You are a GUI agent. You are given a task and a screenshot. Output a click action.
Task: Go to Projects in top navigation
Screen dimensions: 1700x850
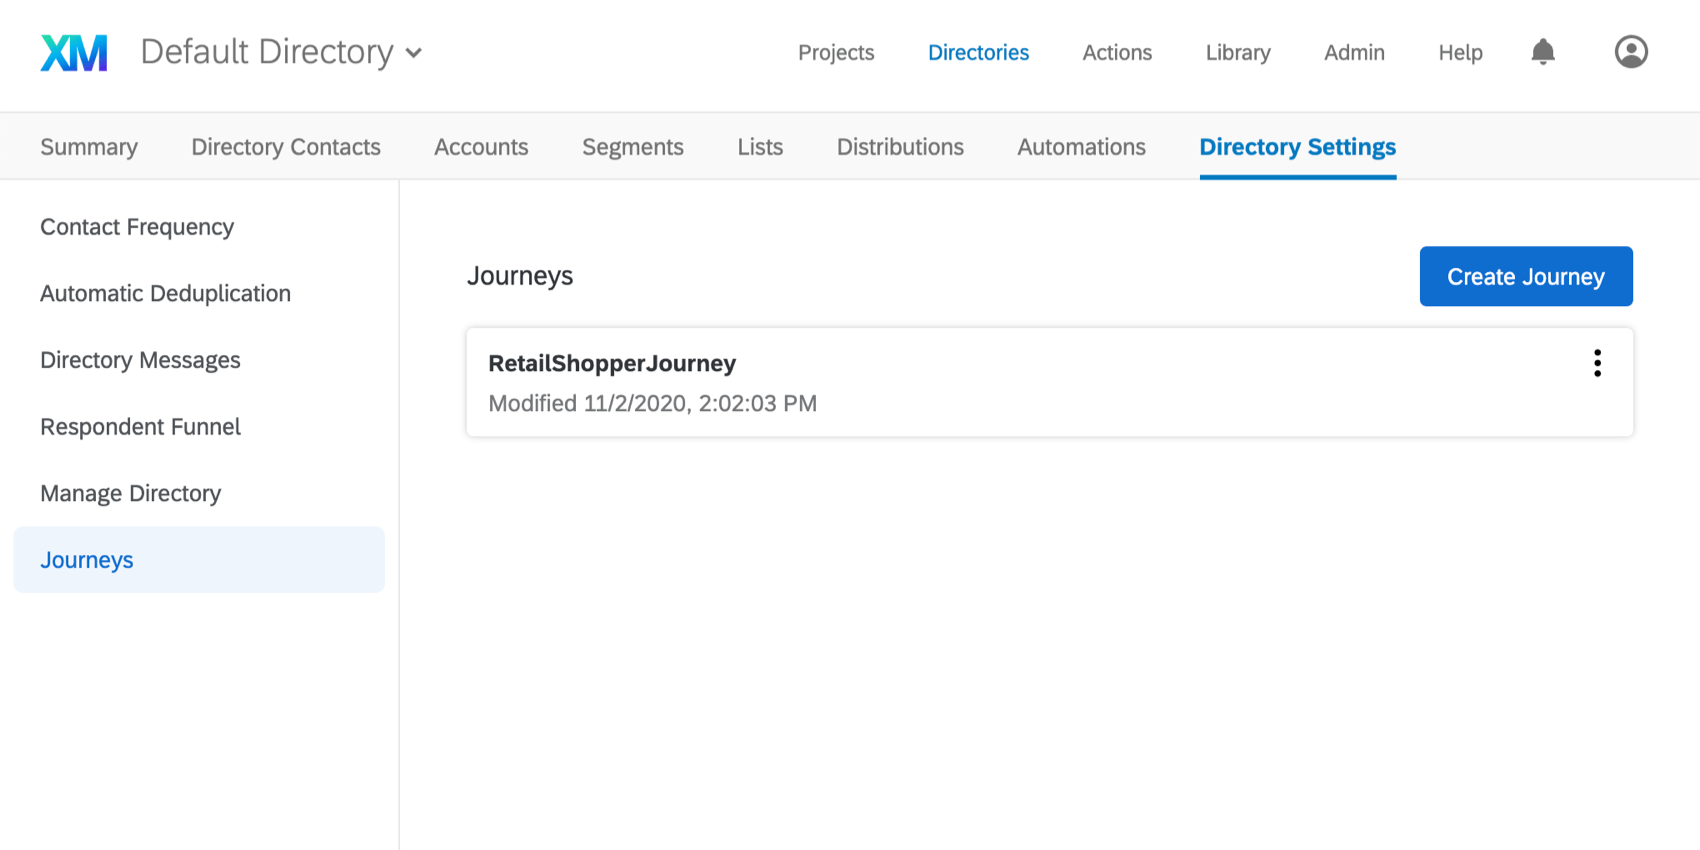tap(836, 53)
